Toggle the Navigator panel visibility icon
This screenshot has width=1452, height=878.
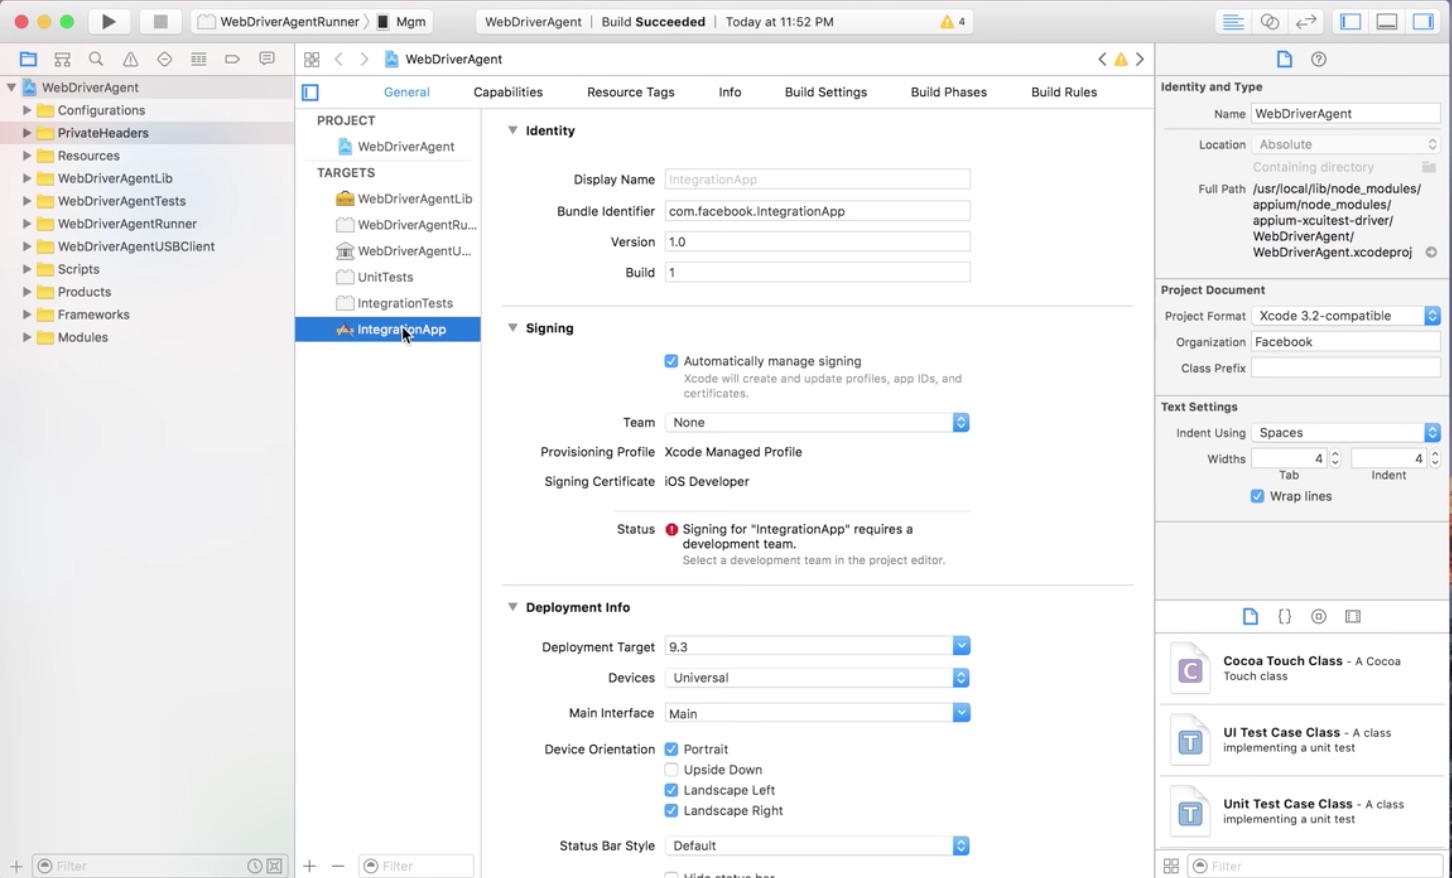point(1351,21)
